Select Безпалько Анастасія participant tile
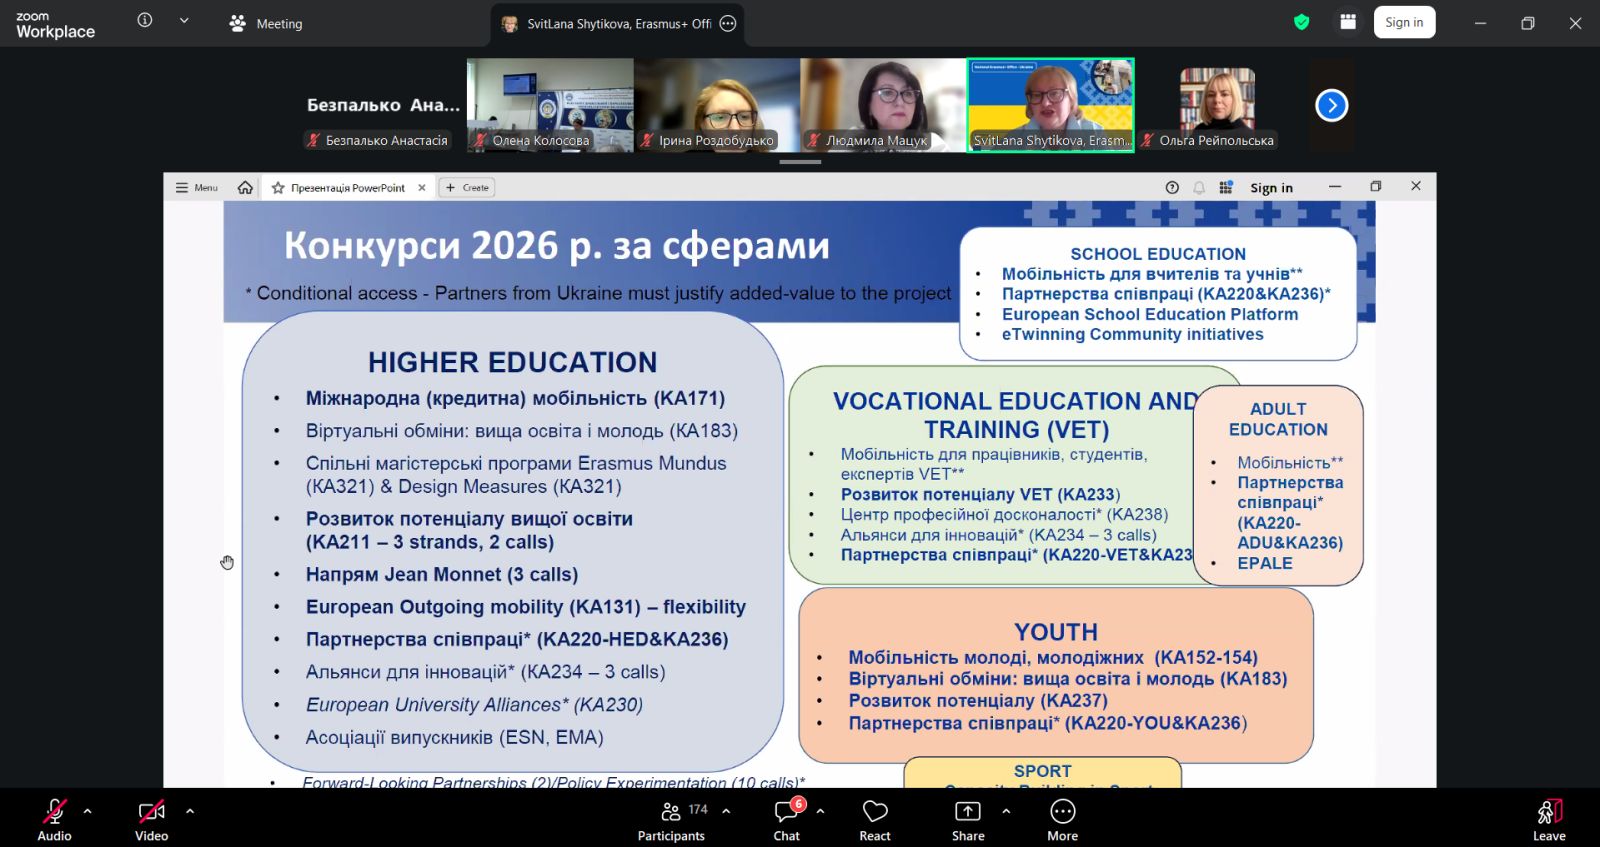This screenshot has width=1600, height=847. [x=383, y=105]
